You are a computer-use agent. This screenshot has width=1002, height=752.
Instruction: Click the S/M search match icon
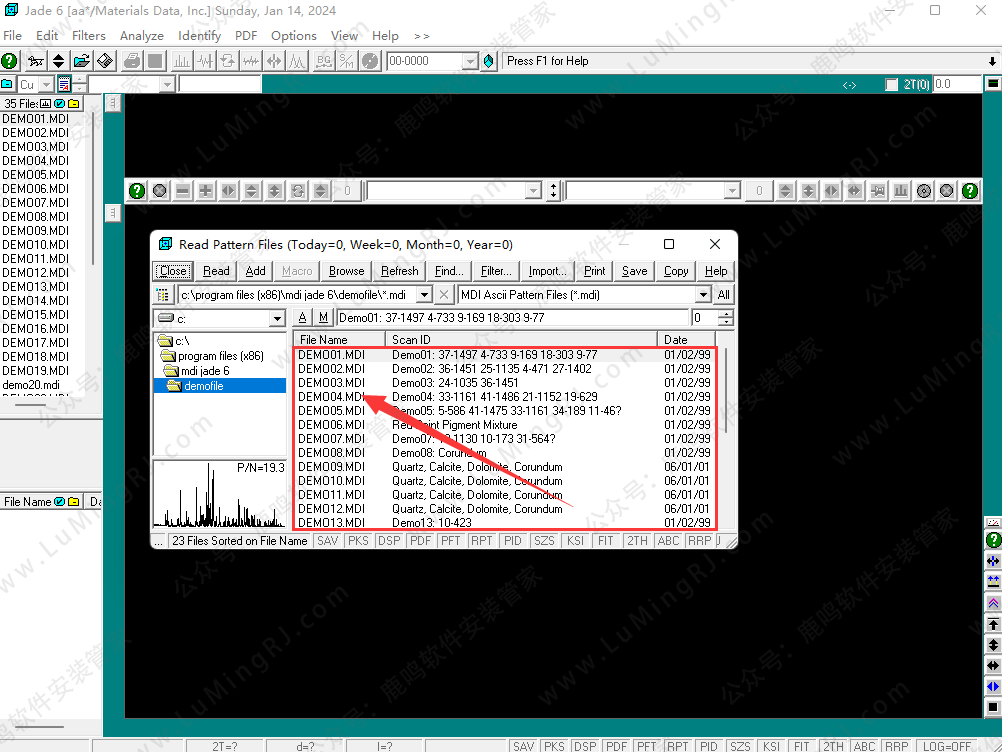pyautogui.click(x=346, y=61)
